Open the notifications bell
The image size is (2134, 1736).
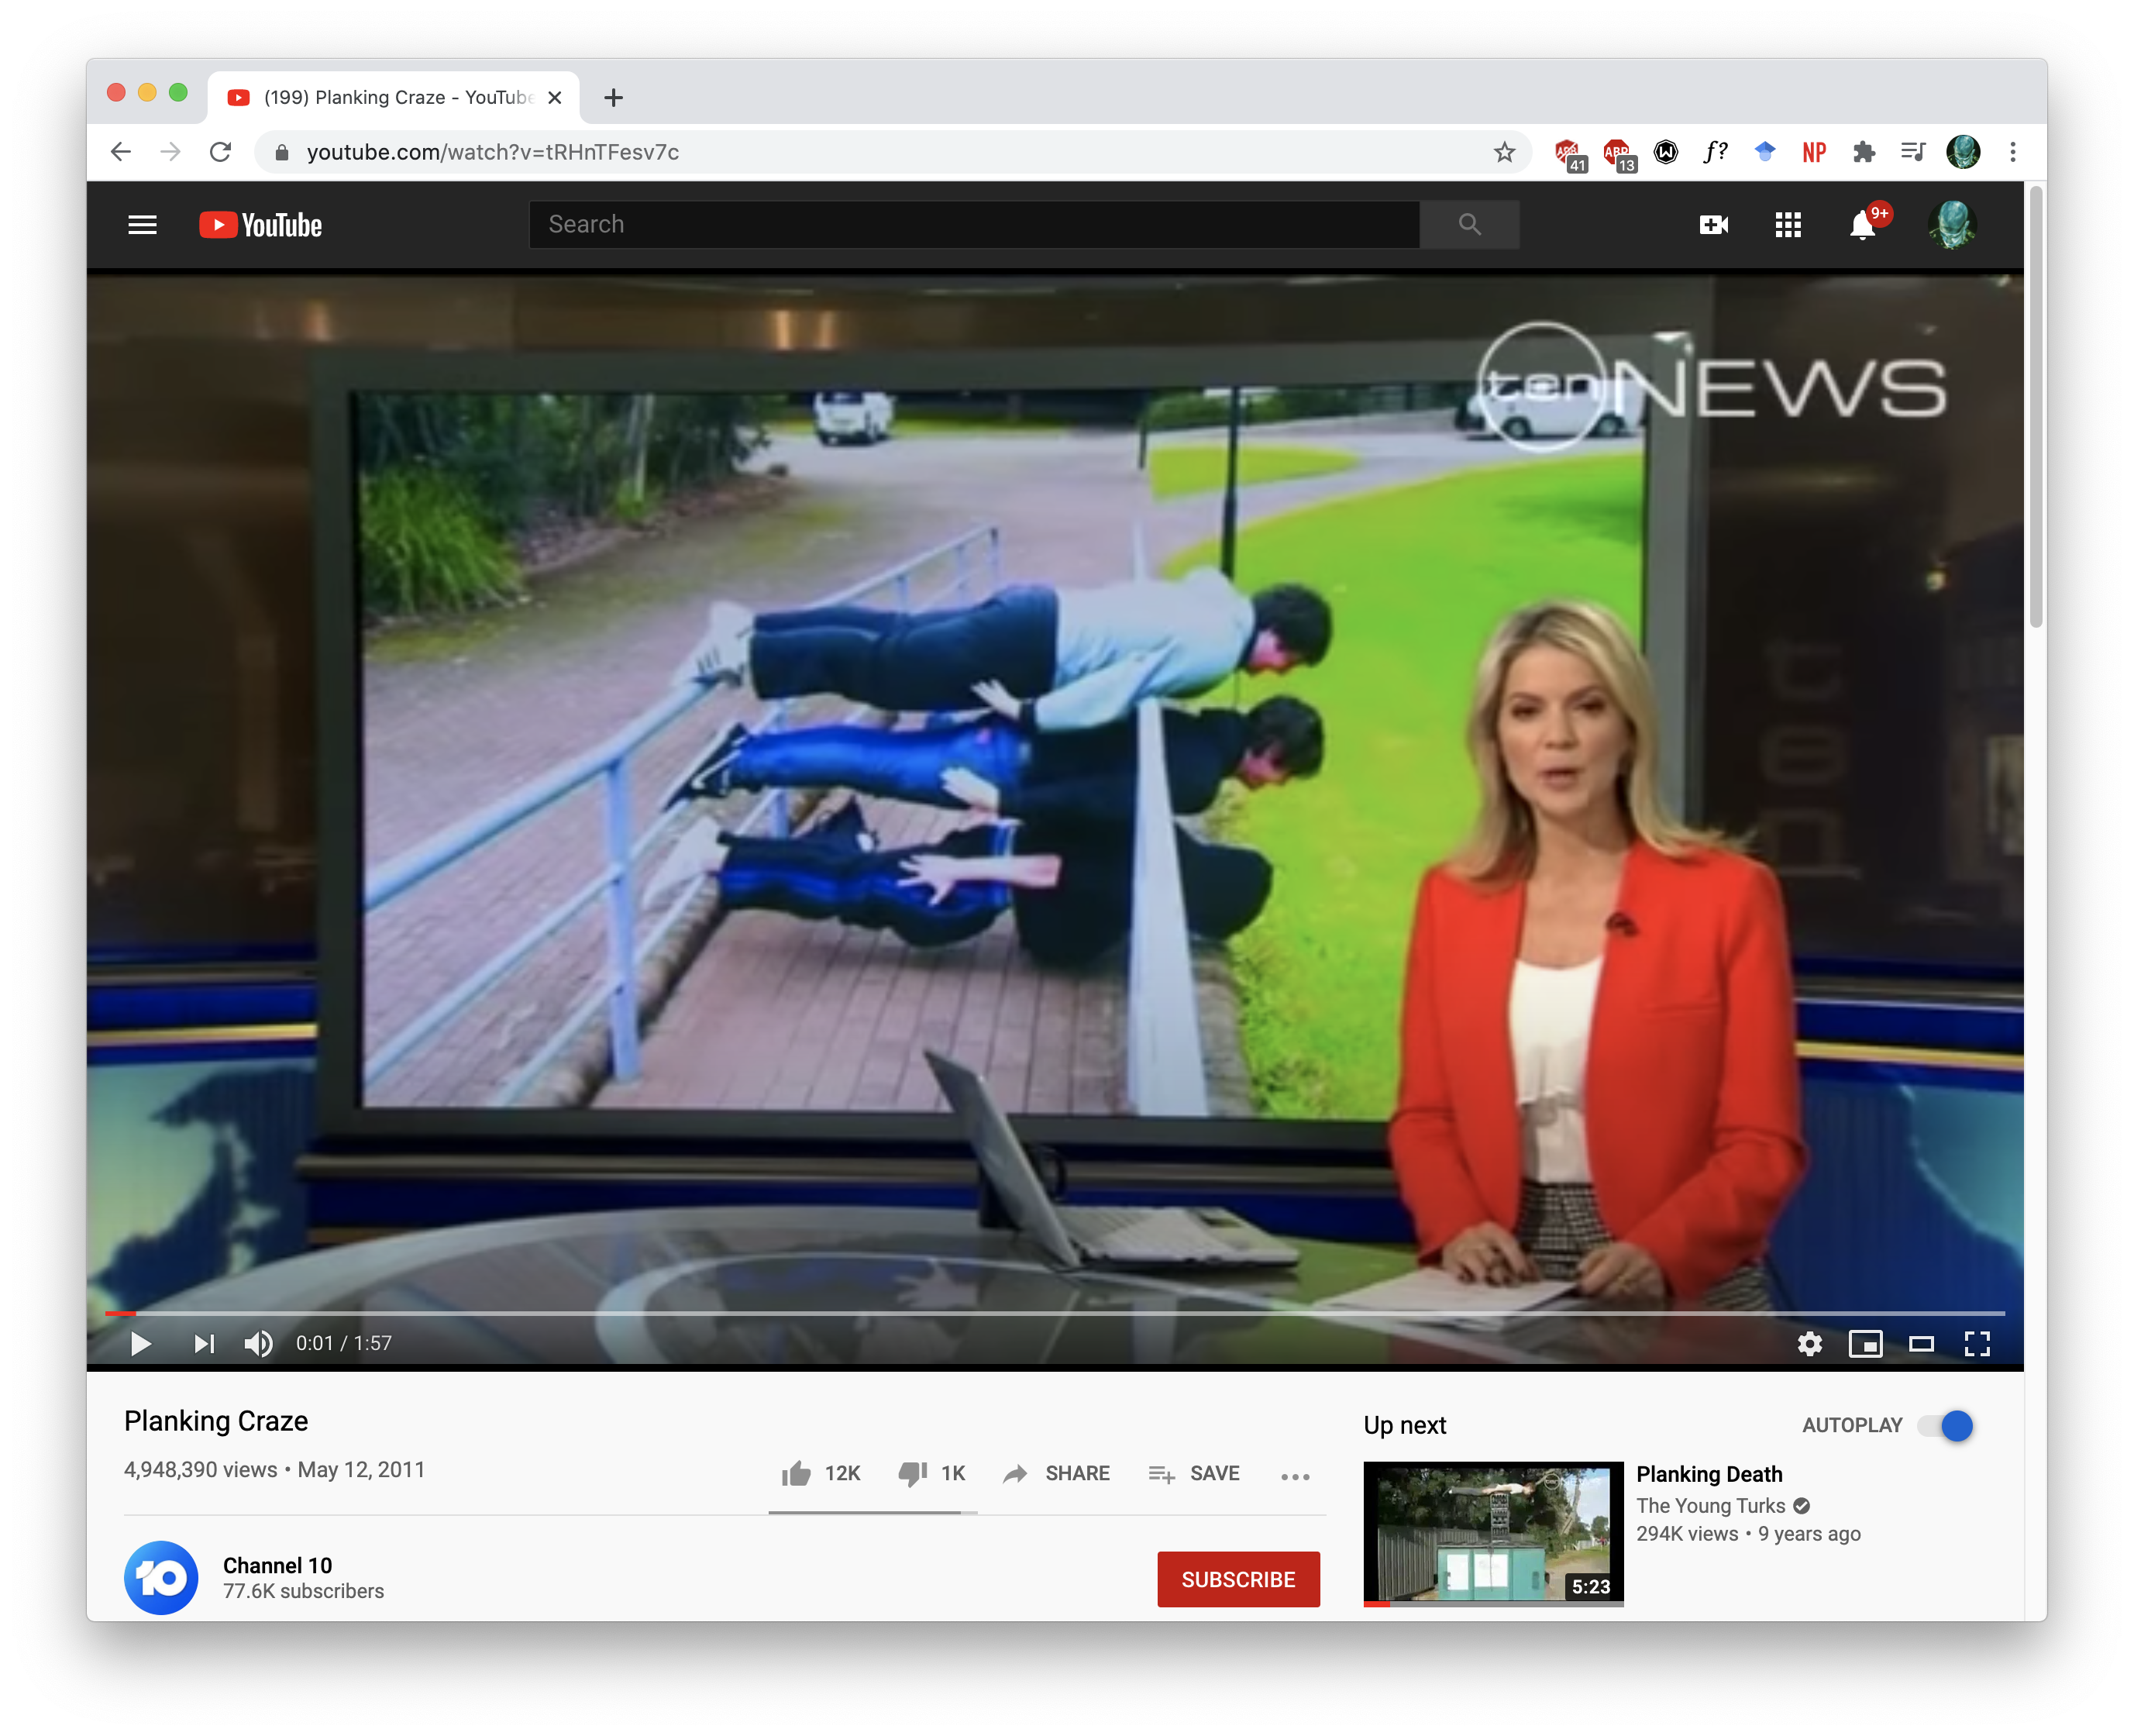pos(1862,225)
